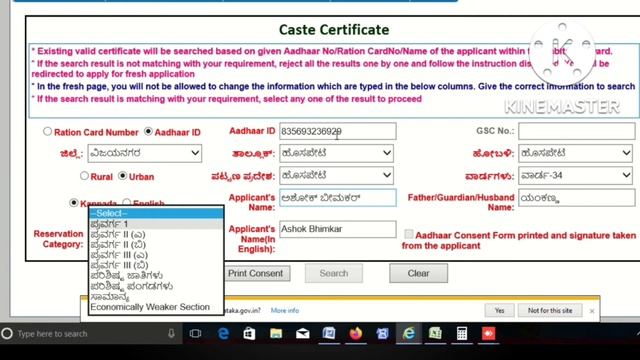640x360 pixels.
Task: Choose --Select-- in reservation category list
Action: pos(156,213)
